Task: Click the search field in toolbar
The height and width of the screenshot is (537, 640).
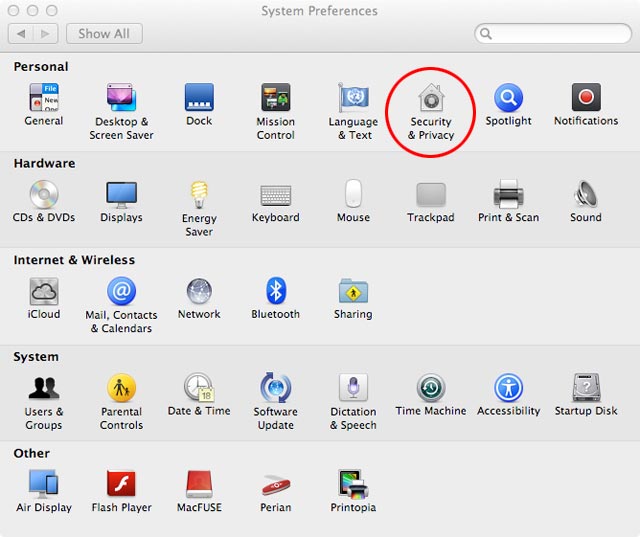Action: 555,34
